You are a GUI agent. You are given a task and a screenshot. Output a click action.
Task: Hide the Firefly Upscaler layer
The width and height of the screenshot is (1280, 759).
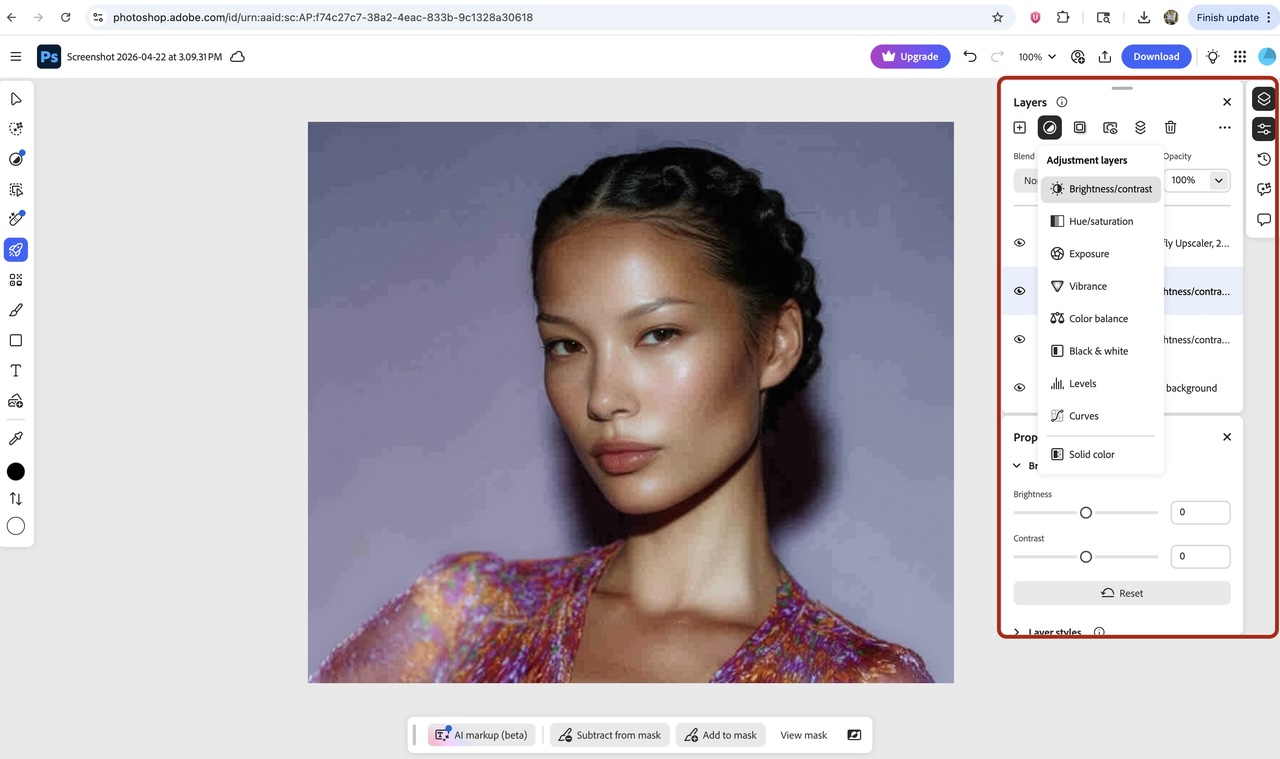[1020, 243]
